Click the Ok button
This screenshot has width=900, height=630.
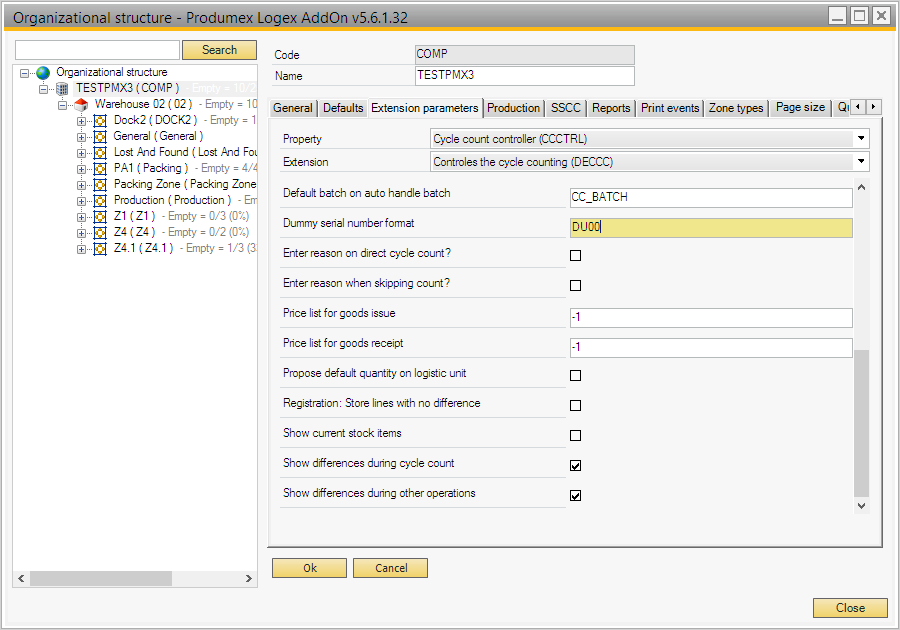pos(310,568)
